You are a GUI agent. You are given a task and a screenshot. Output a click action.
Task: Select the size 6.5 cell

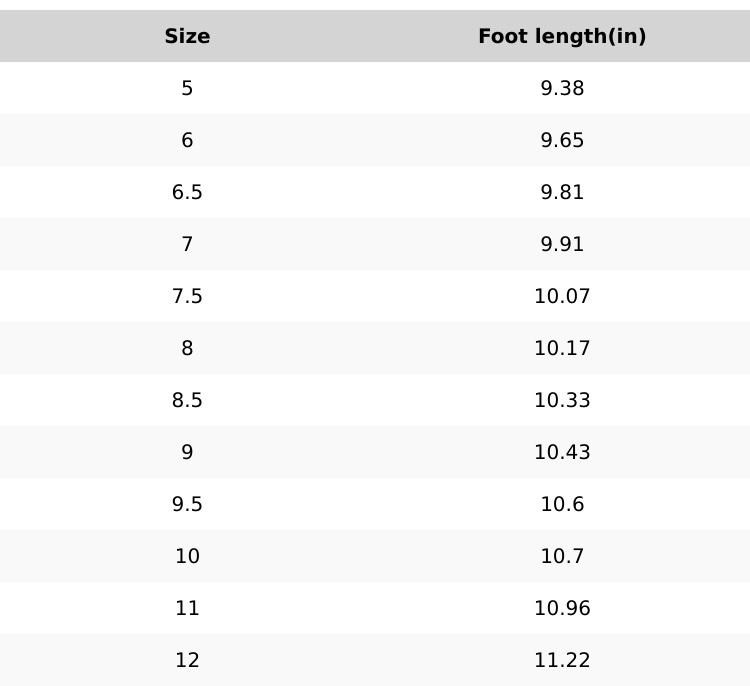[187, 193]
